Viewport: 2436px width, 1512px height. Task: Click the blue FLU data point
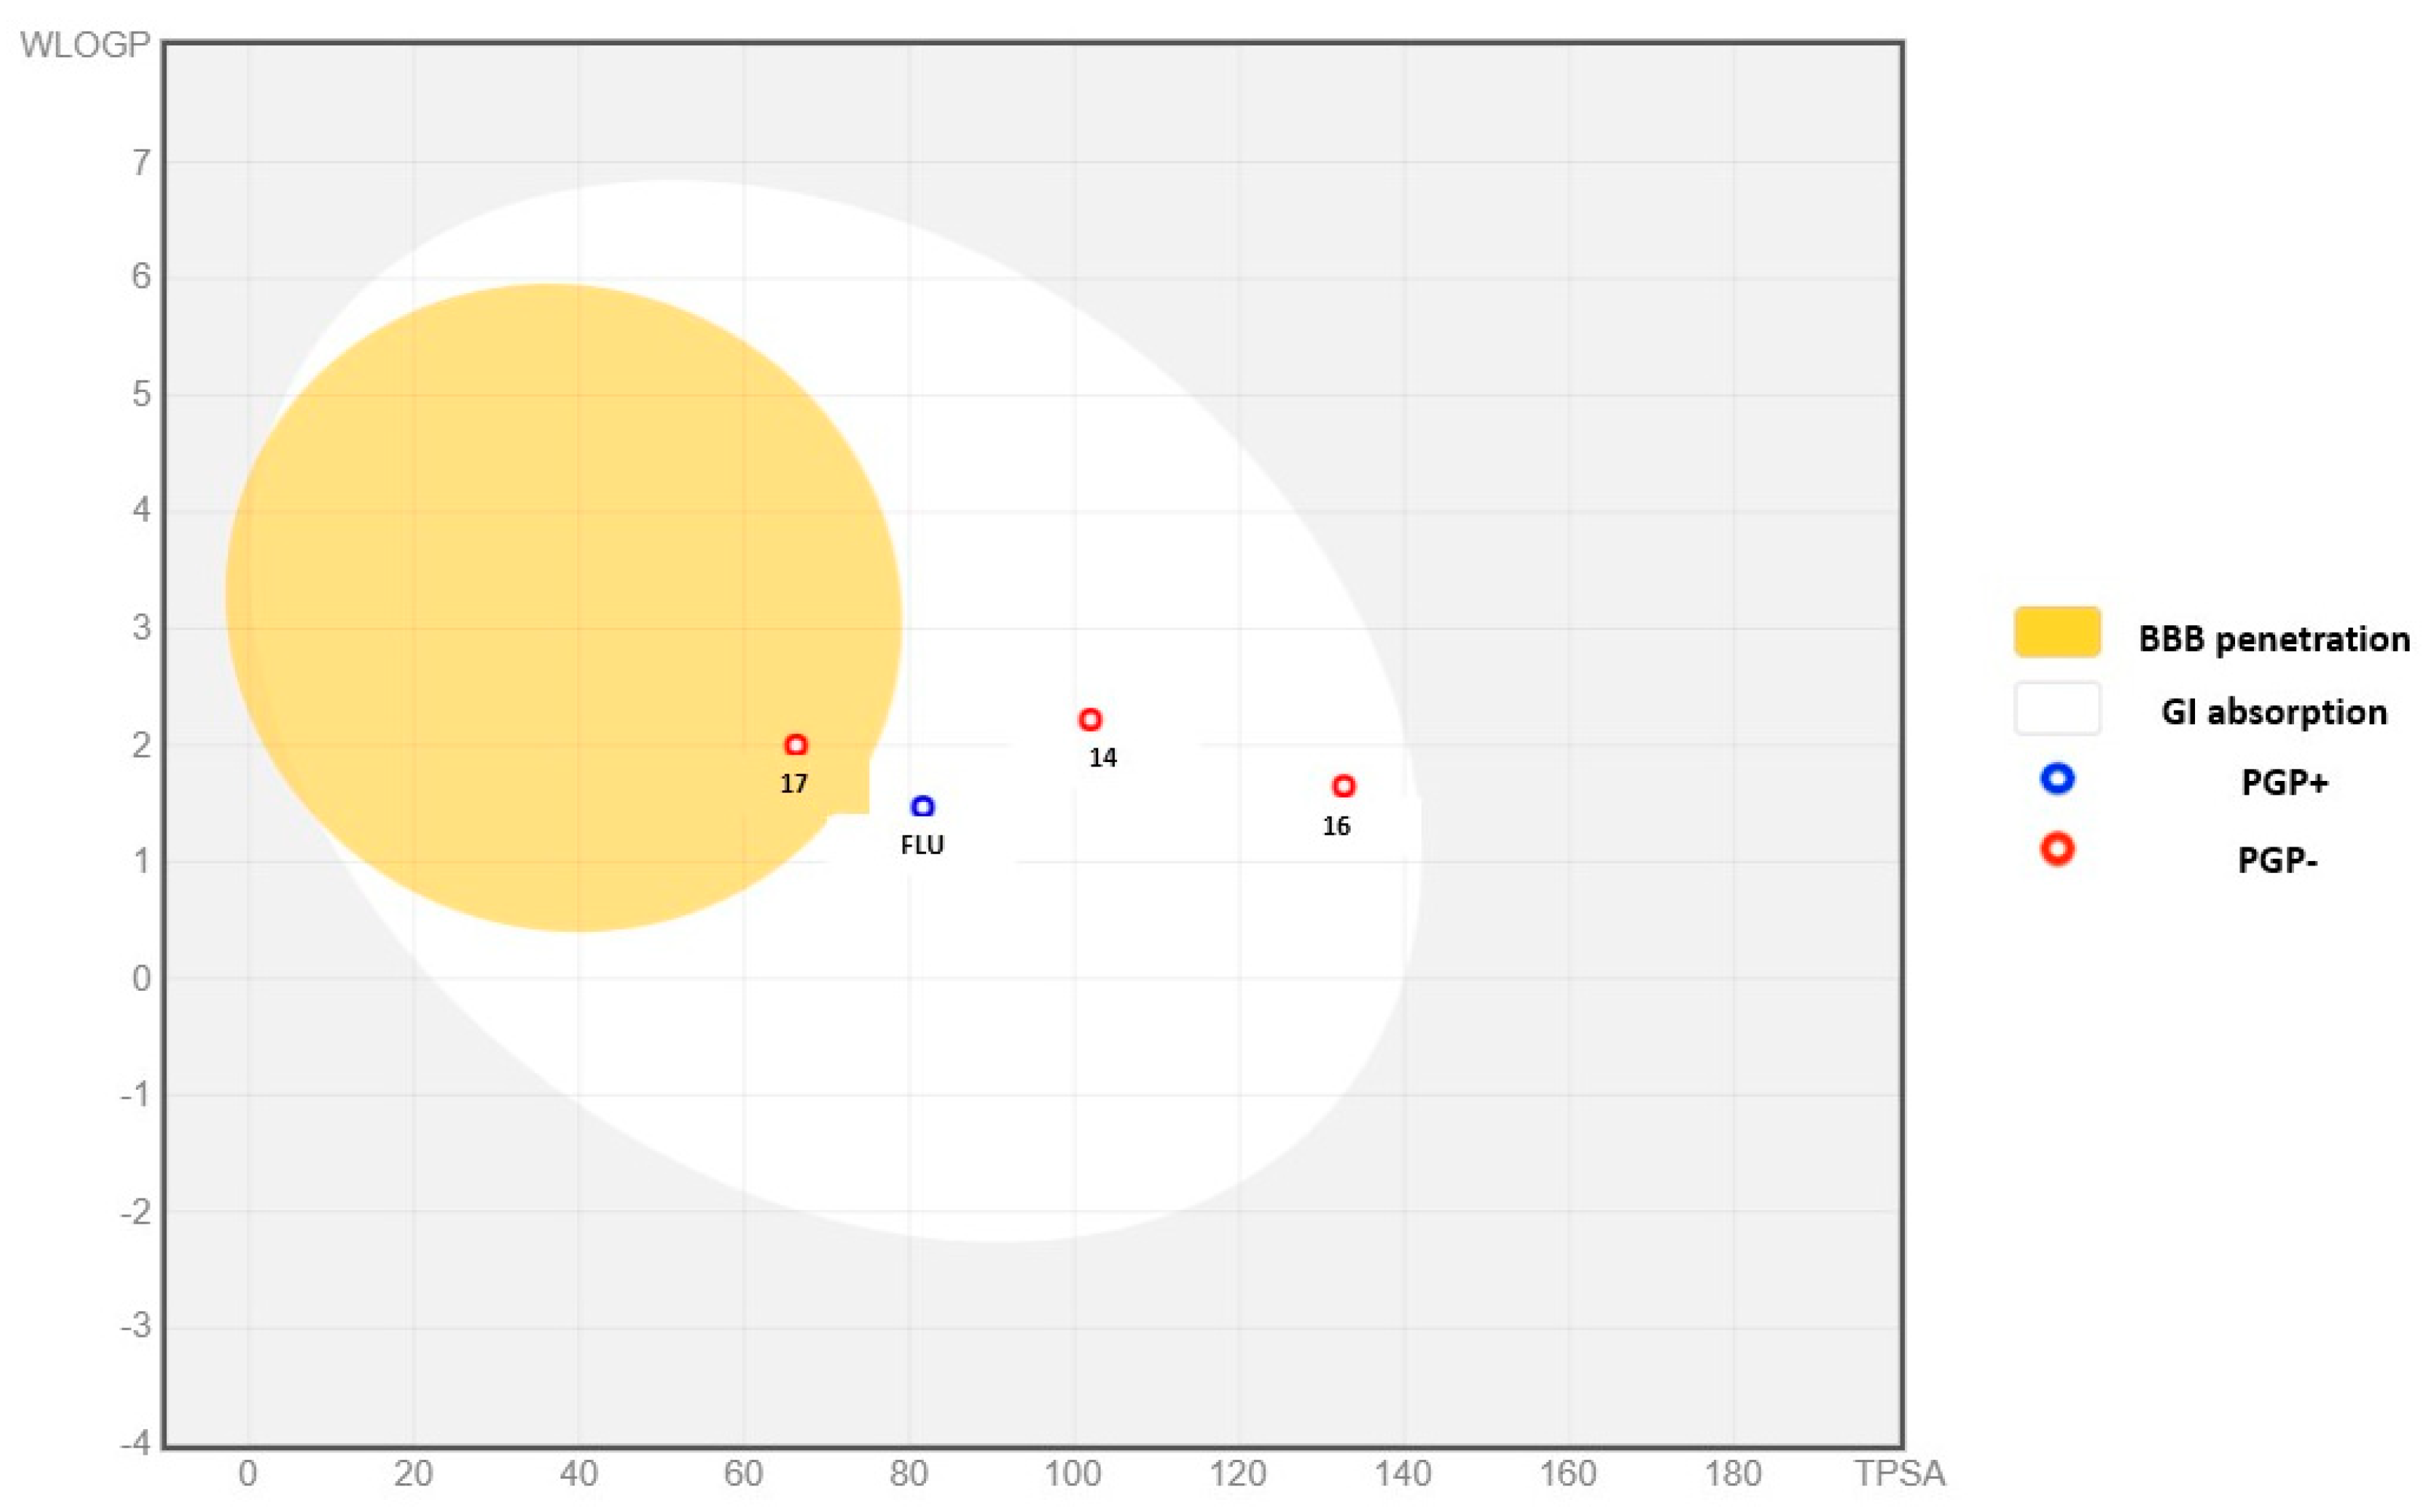922,807
